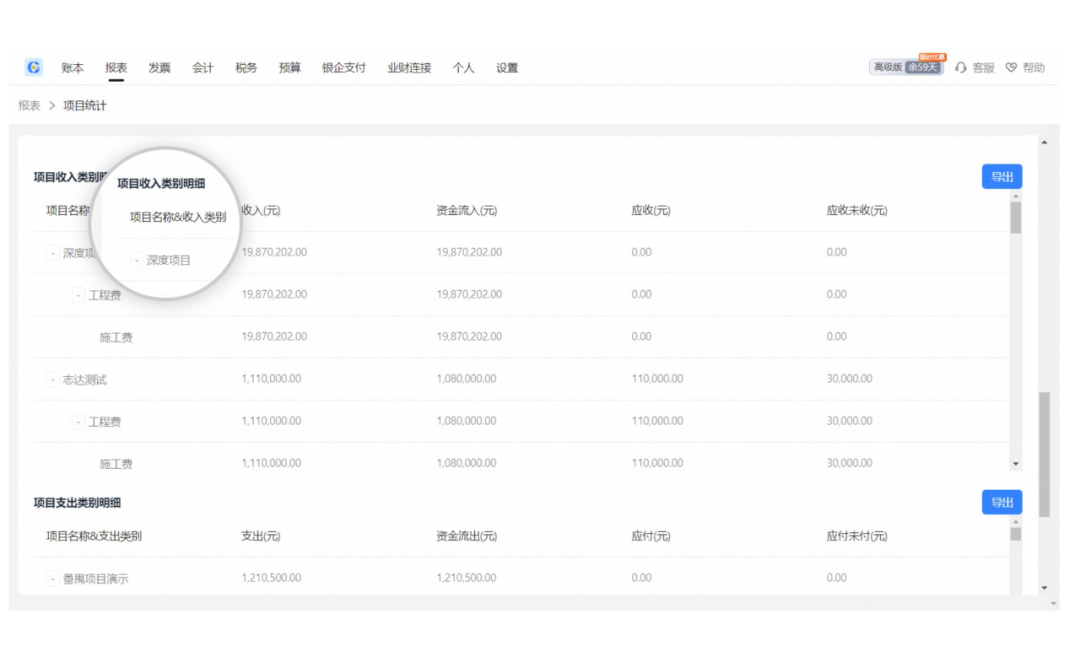This screenshot has height=651, width=1080.
Task: Go to the 税务 section
Action: tap(246, 68)
